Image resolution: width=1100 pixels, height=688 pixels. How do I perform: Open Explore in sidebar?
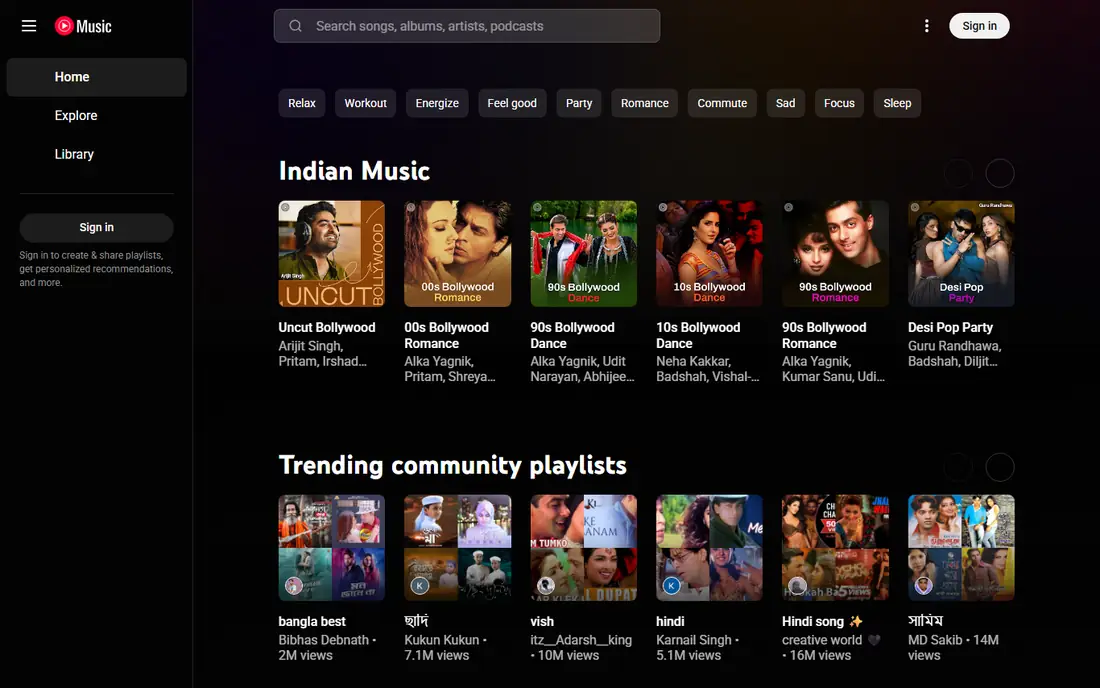(x=96, y=116)
